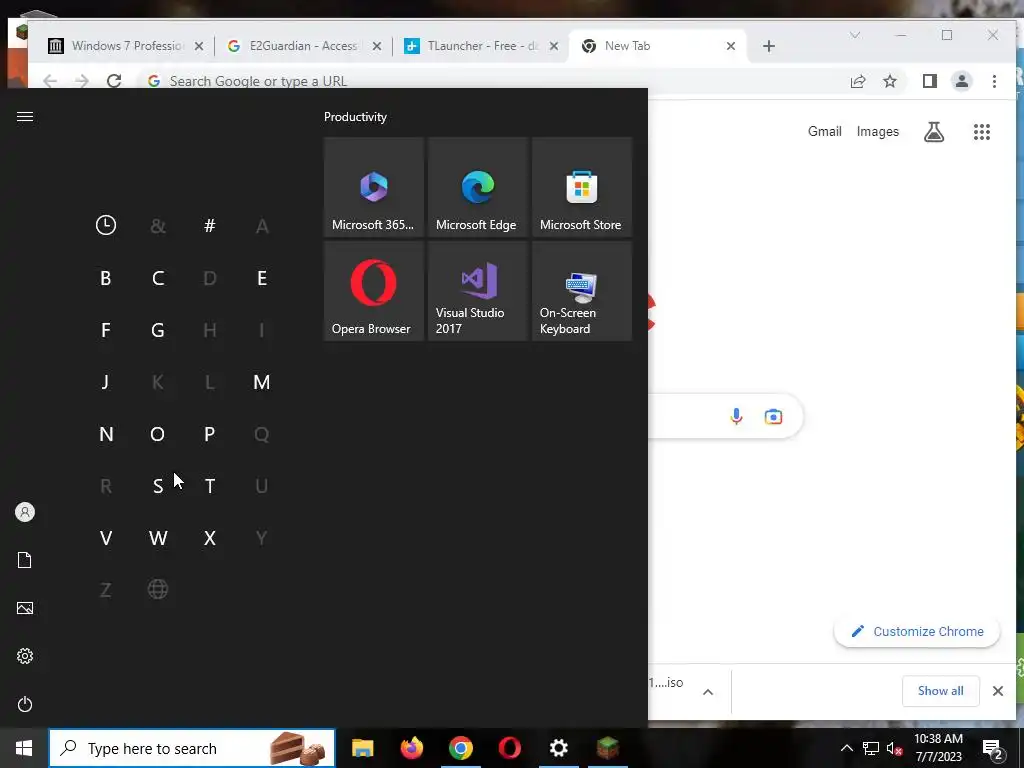The width and height of the screenshot is (1024, 768).
Task: Jump to apps starting with B
Action: pyautogui.click(x=106, y=278)
